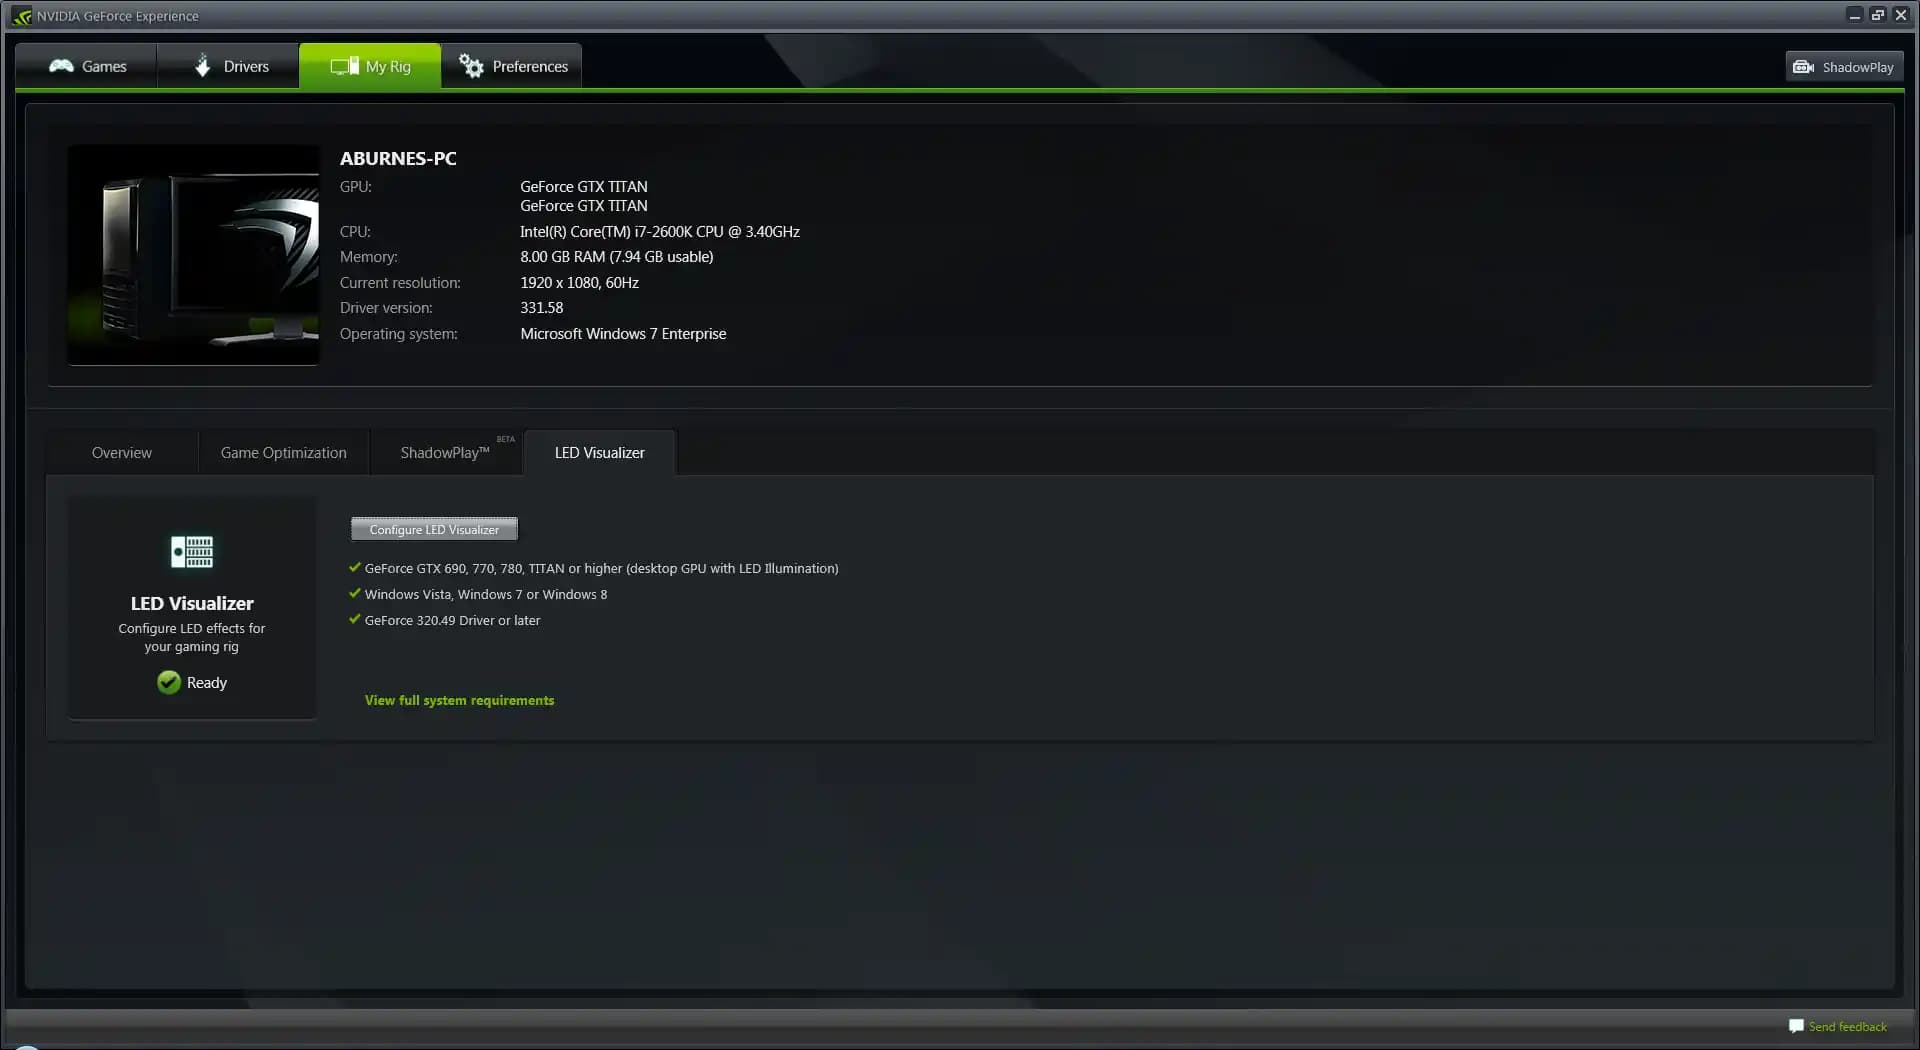This screenshot has height=1050, width=1920.
Task: Click the Send feedback speech bubble icon
Action: pyautogui.click(x=1796, y=1026)
